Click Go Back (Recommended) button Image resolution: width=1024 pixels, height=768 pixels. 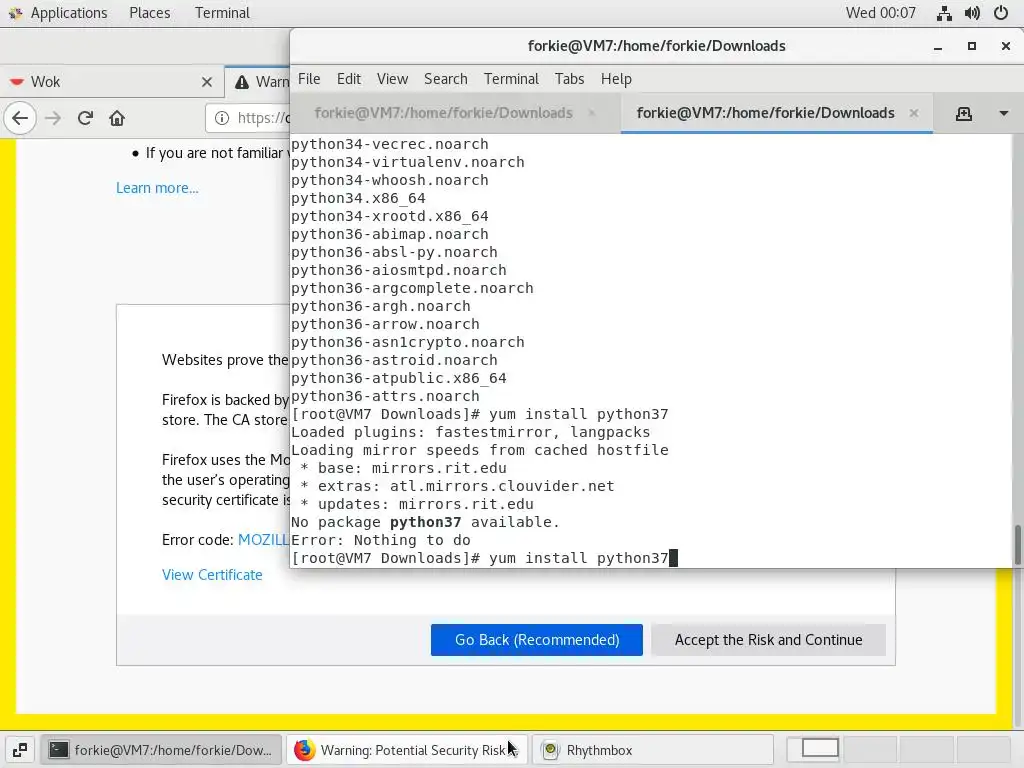coord(537,640)
